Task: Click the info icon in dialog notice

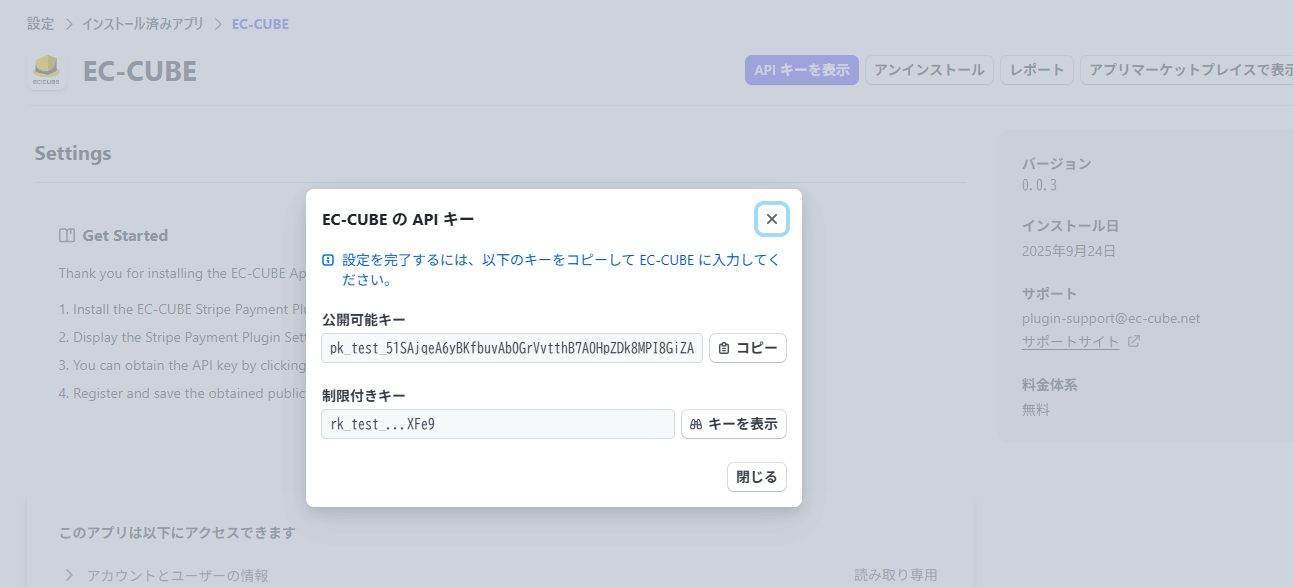Action: (328, 260)
